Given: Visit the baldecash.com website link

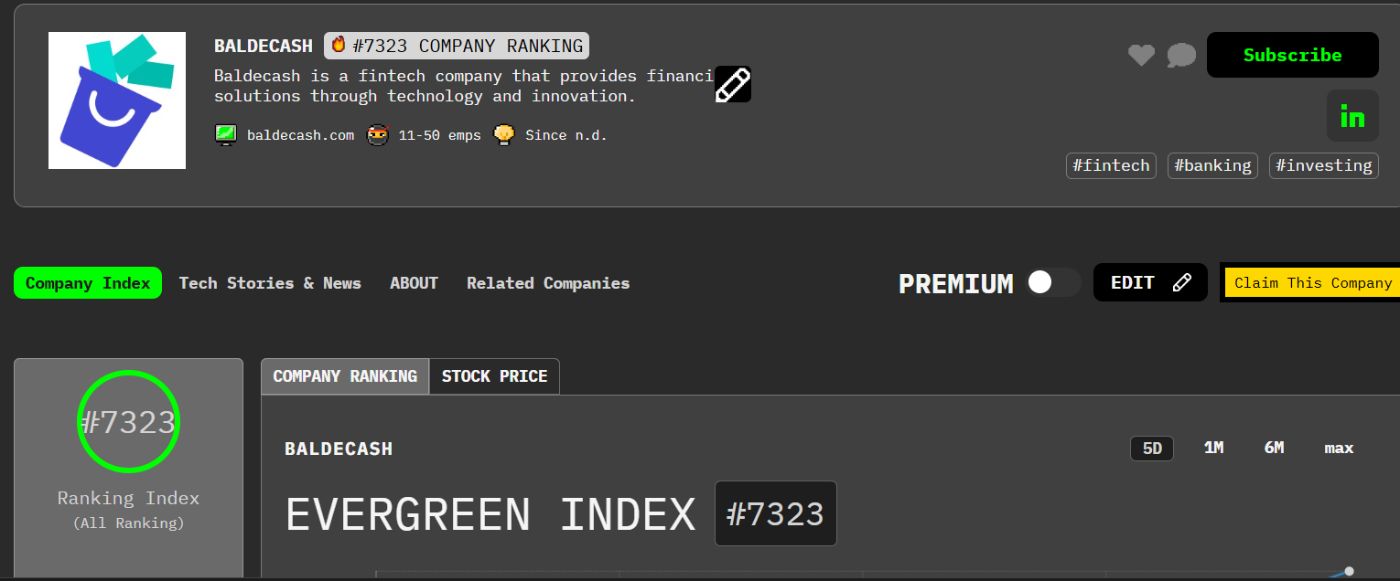Looking at the screenshot, I should pos(300,135).
